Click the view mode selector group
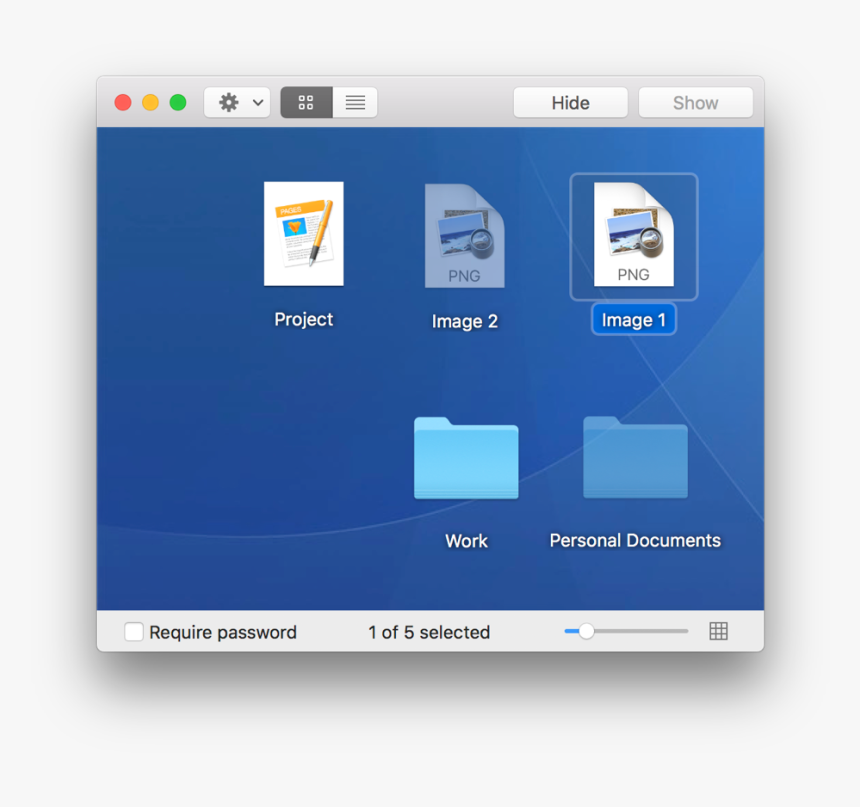The width and height of the screenshot is (860, 807). coord(330,102)
